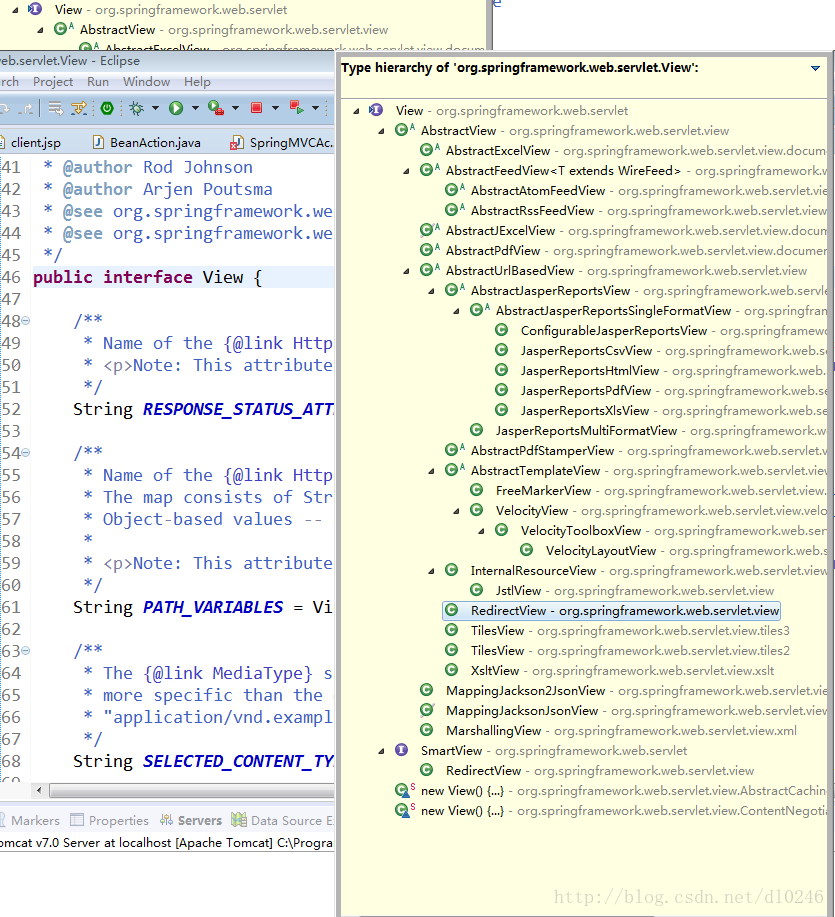835x917 pixels.
Task: Collapse the AbstractTemplateView node
Action: [432, 471]
